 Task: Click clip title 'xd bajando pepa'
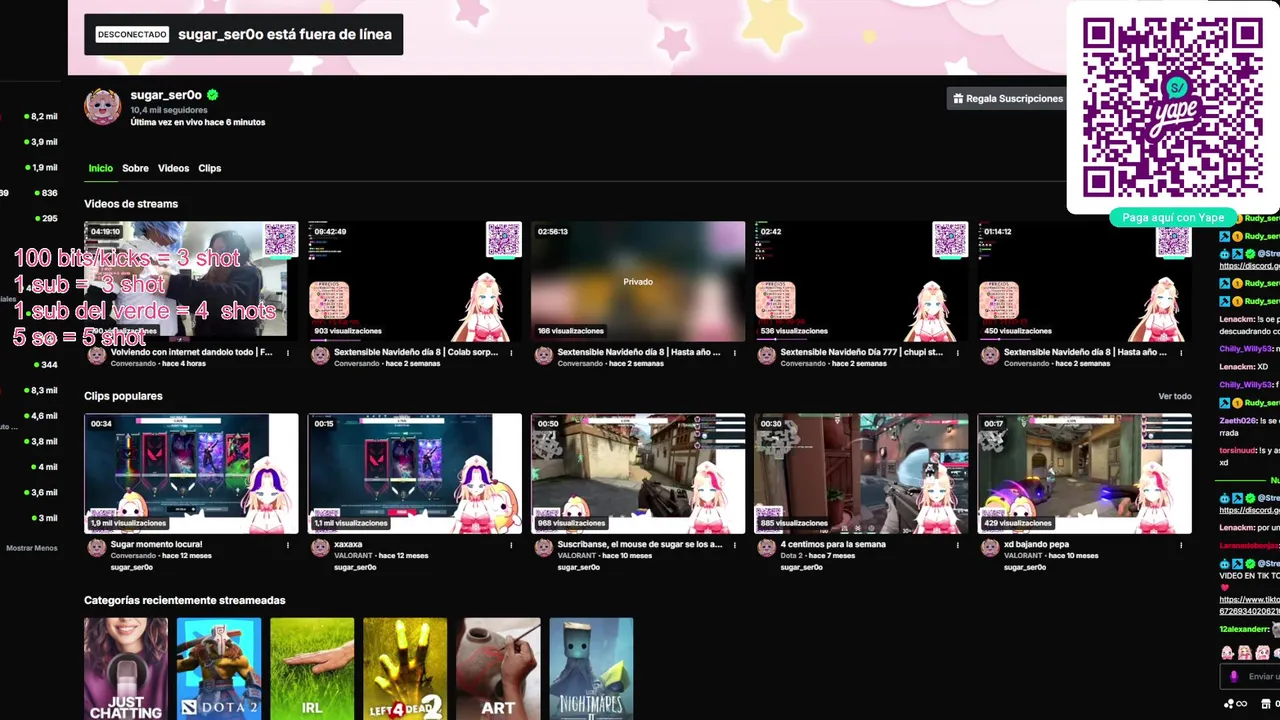coord(1036,545)
